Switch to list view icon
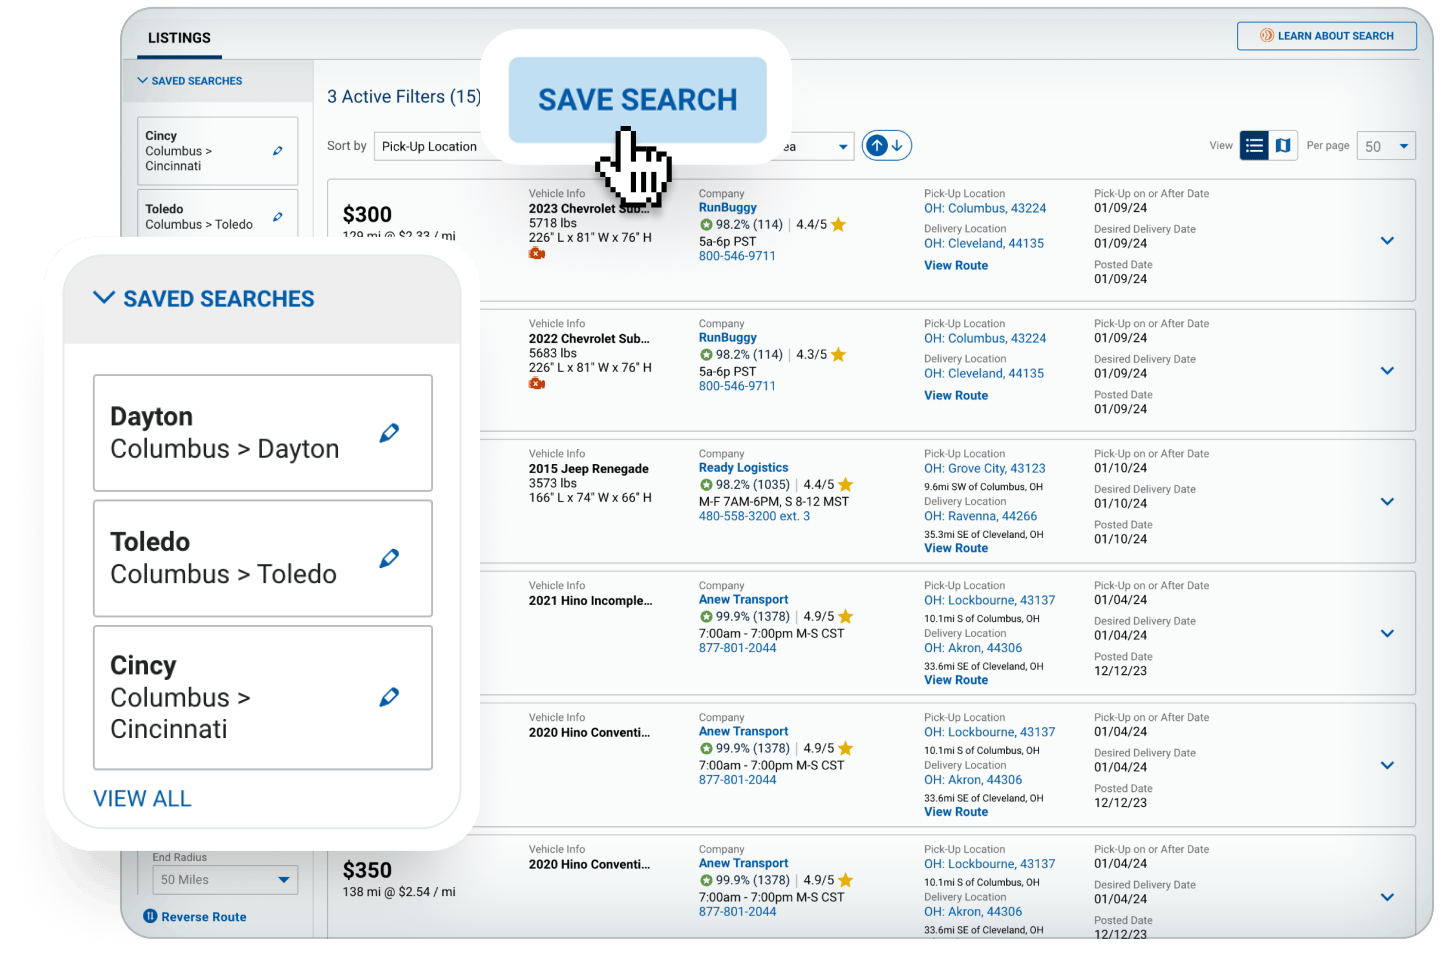The height and width of the screenshot is (967, 1452). [1254, 146]
